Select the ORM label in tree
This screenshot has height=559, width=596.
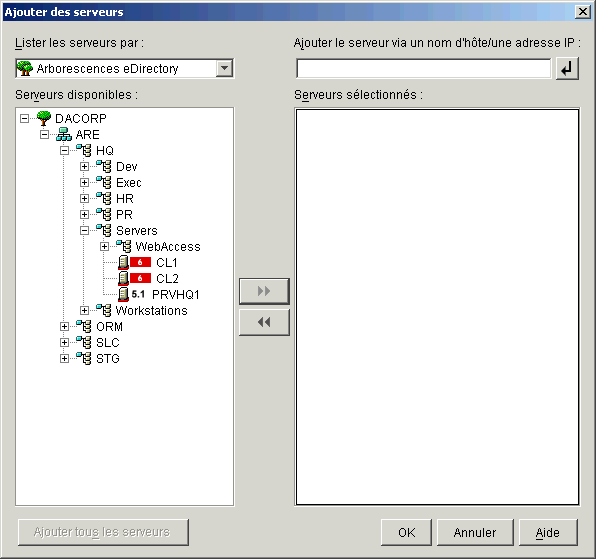109,326
